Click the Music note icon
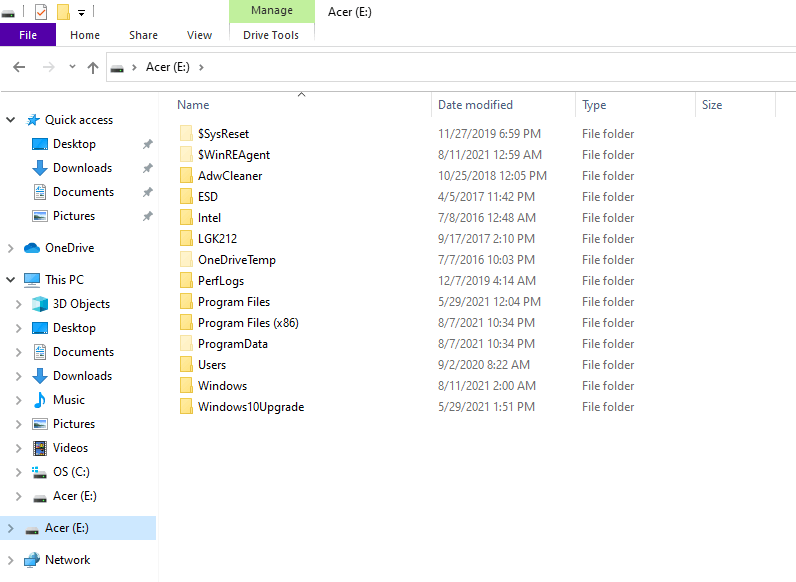 [40, 400]
